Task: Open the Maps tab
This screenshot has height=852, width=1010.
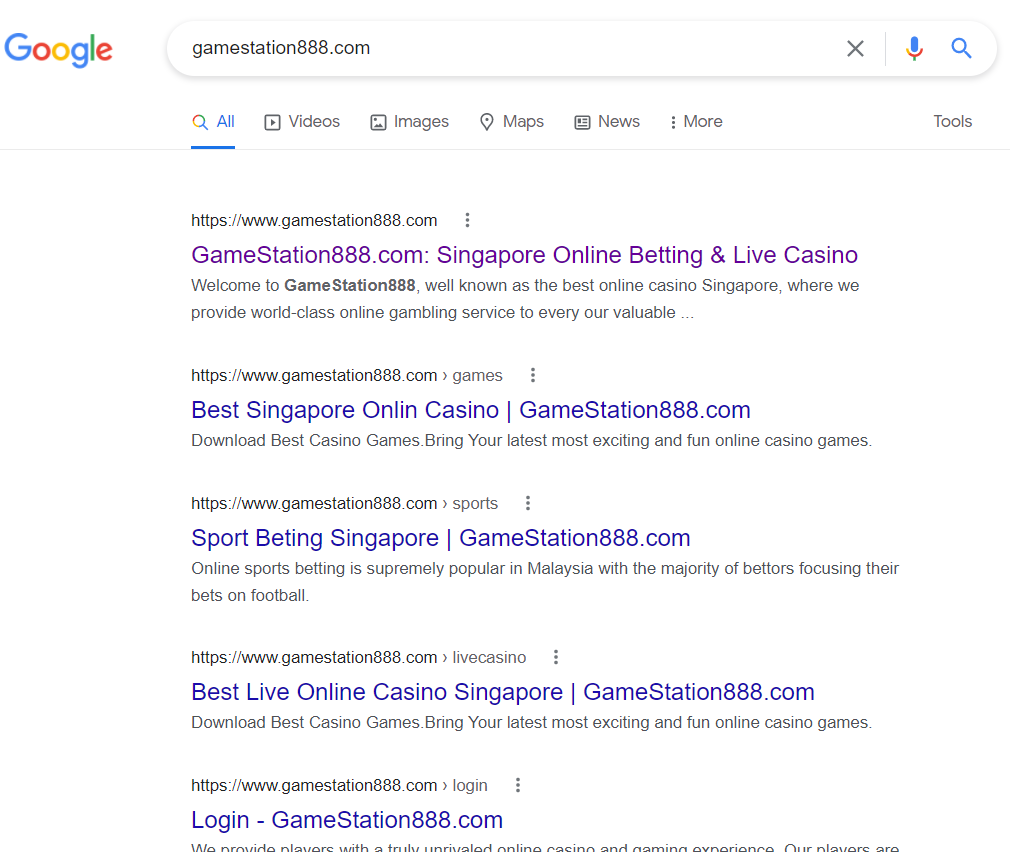Action: click(x=511, y=121)
